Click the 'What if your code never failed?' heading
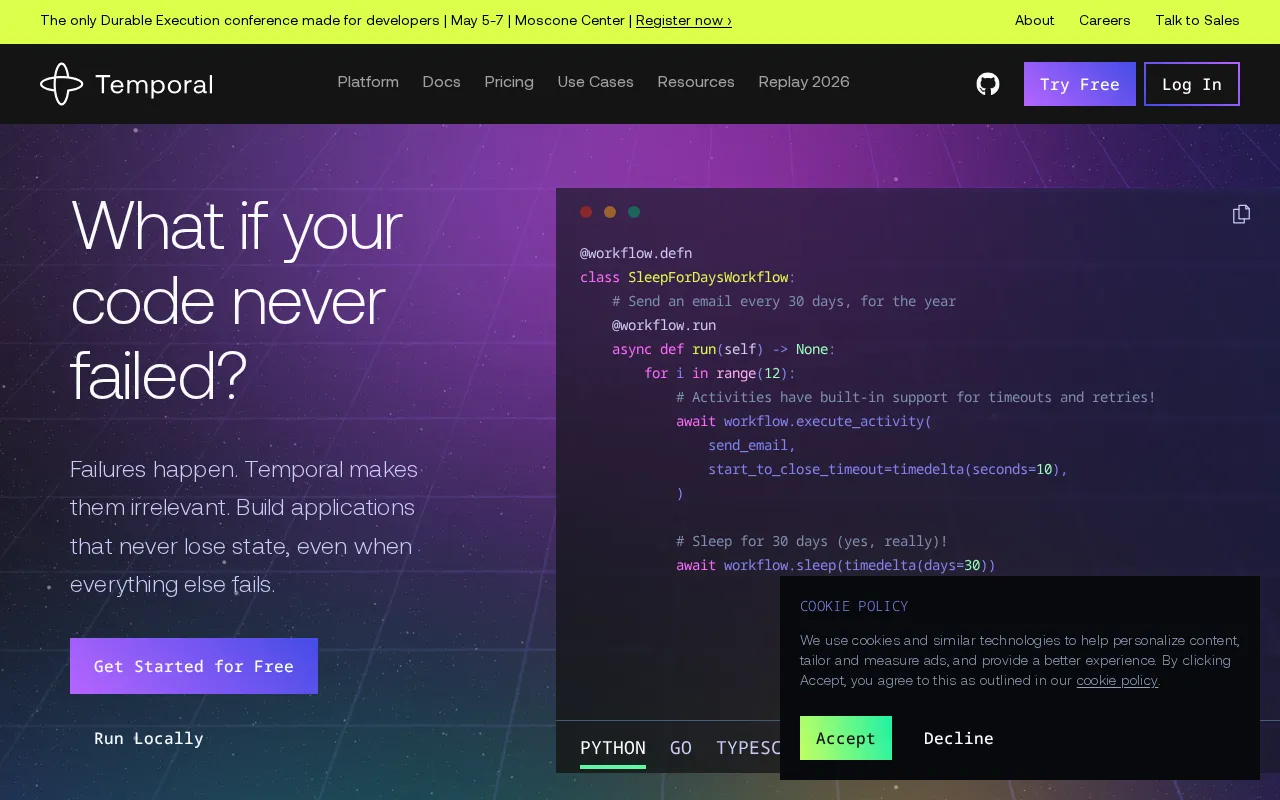1280x800 pixels. 237,301
